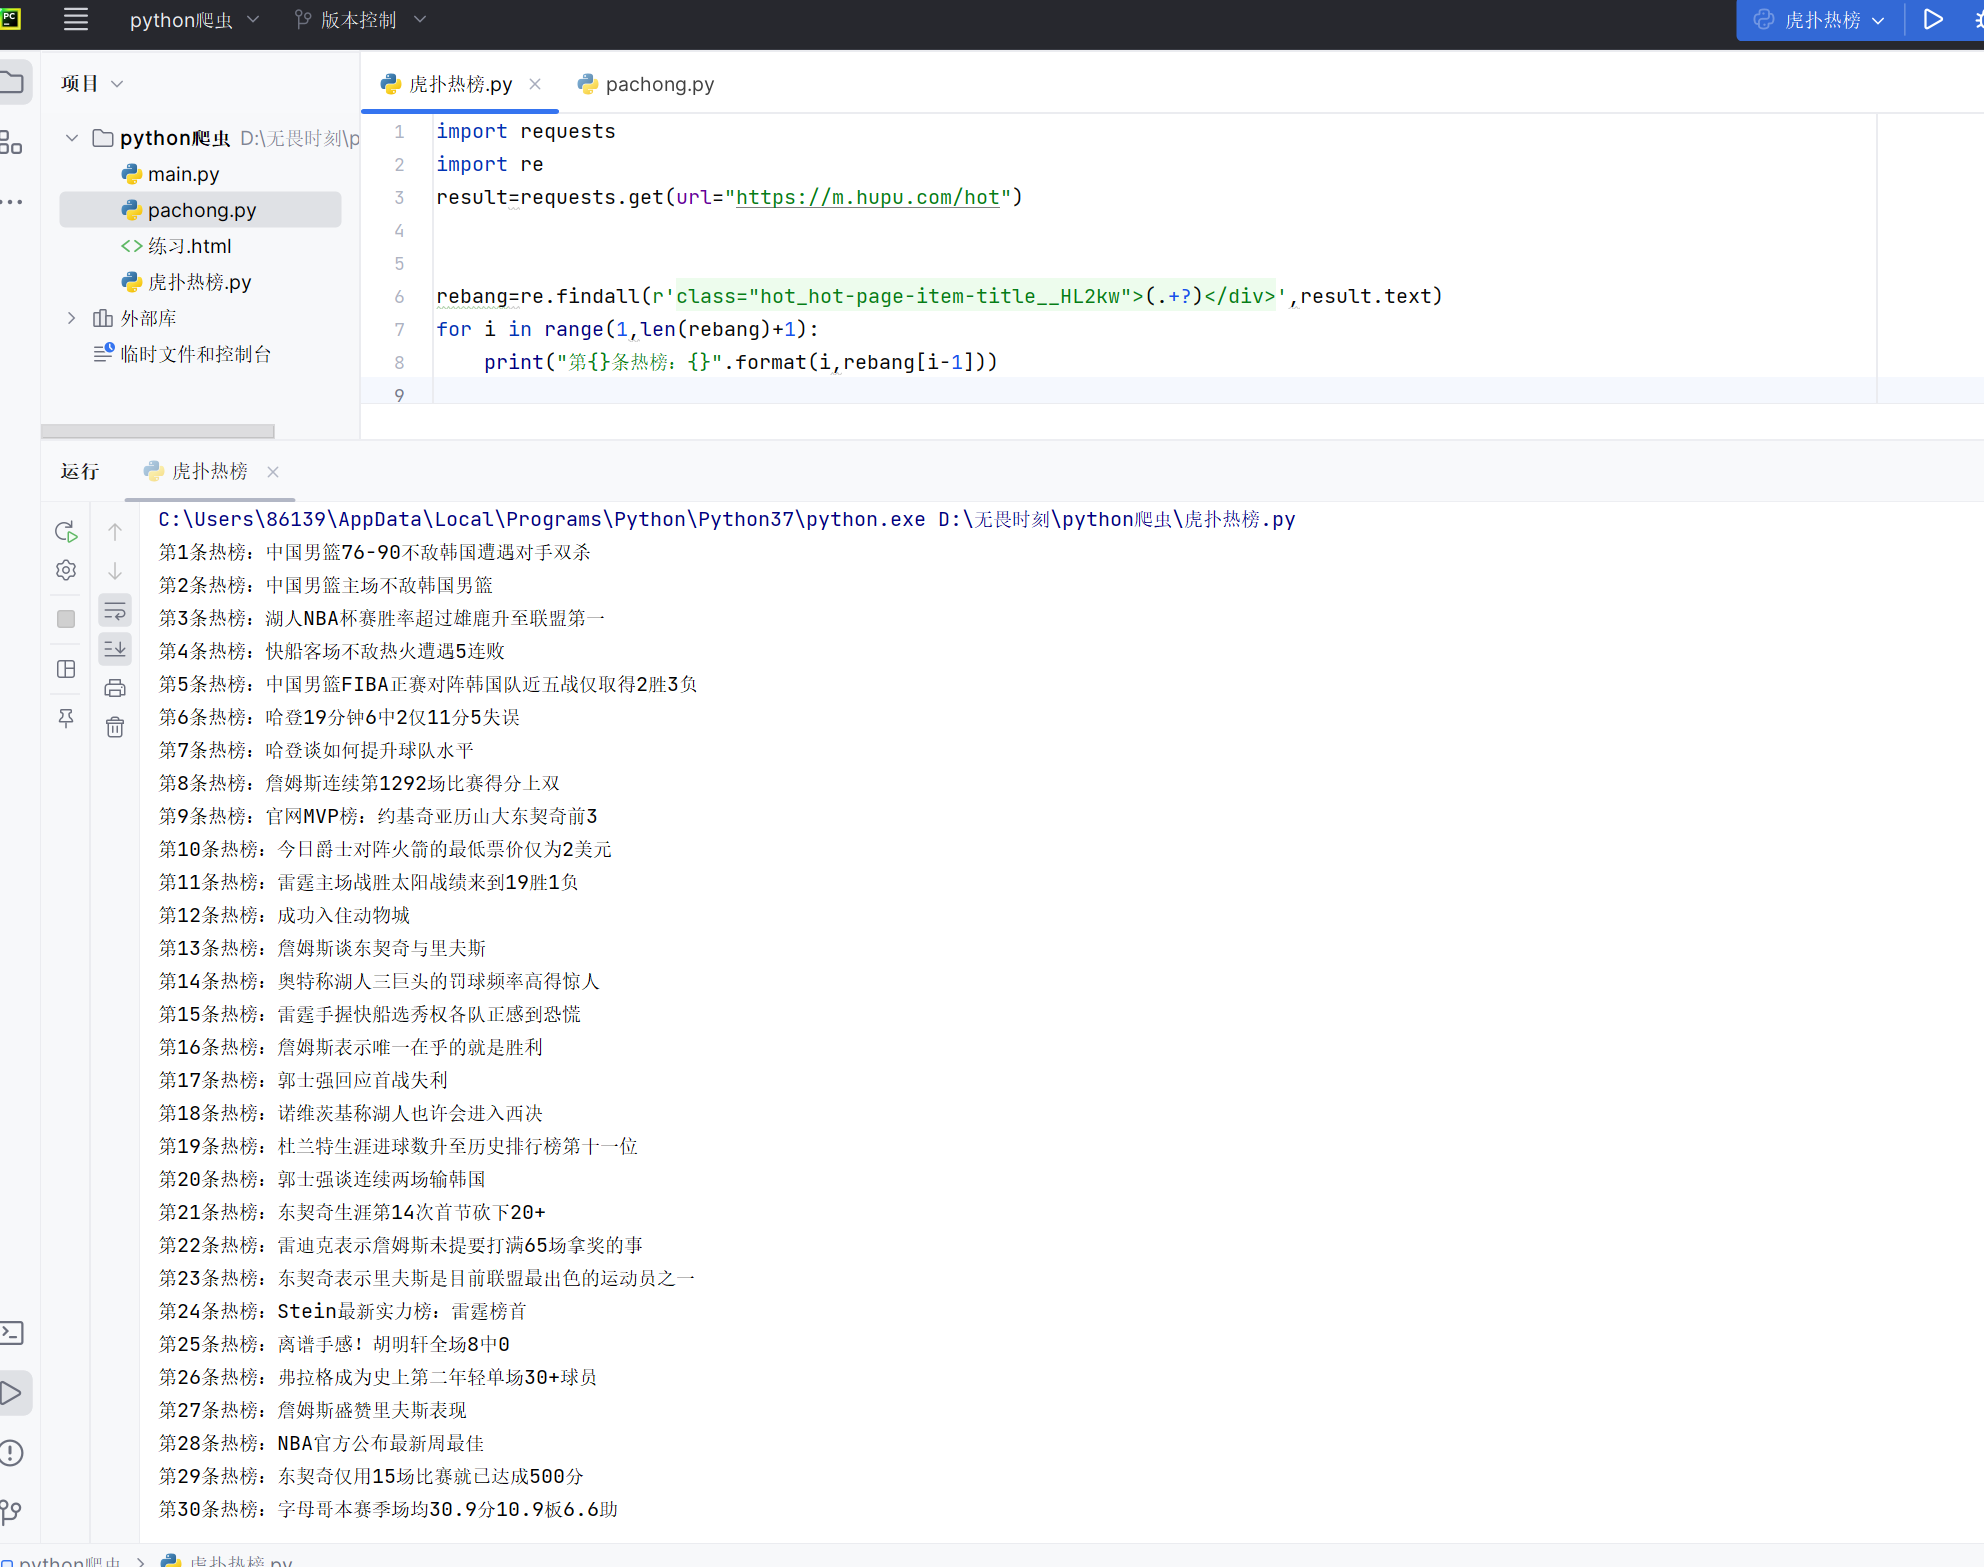Screen dimensions: 1984x1567
Task: Run 虎扑热榜 with the top play button
Action: 1933,20
